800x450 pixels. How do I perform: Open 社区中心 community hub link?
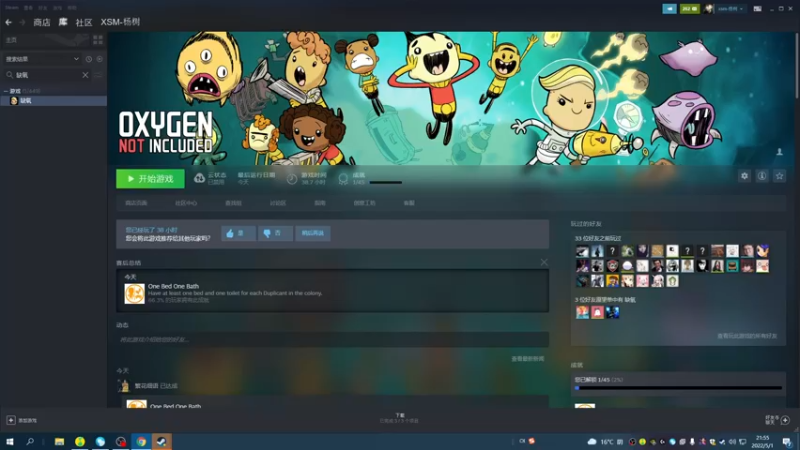(186, 203)
